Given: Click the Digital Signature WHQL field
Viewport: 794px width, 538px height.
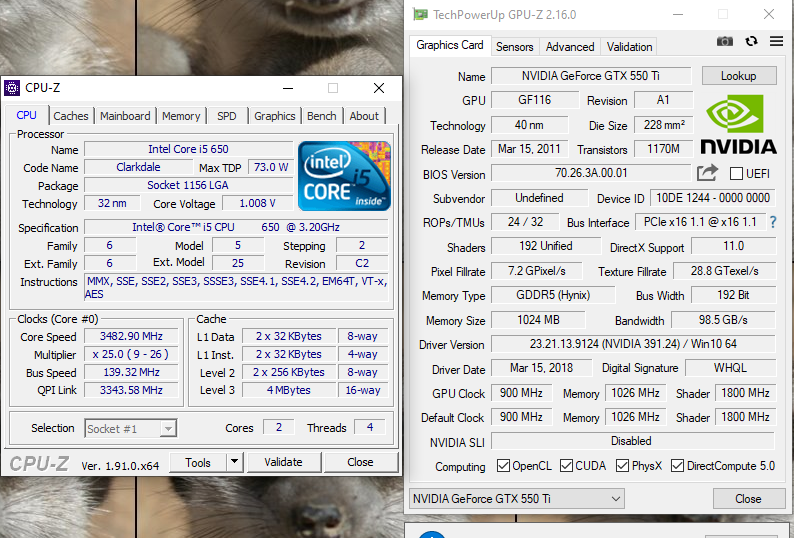Looking at the screenshot, I should 730,368.
